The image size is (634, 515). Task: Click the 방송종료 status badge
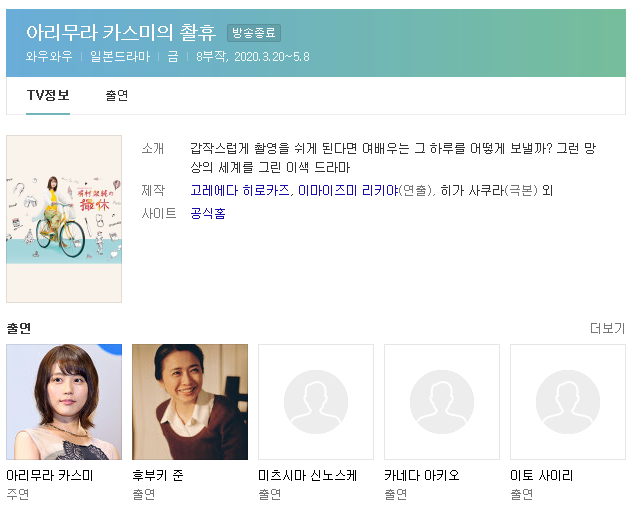tap(254, 33)
